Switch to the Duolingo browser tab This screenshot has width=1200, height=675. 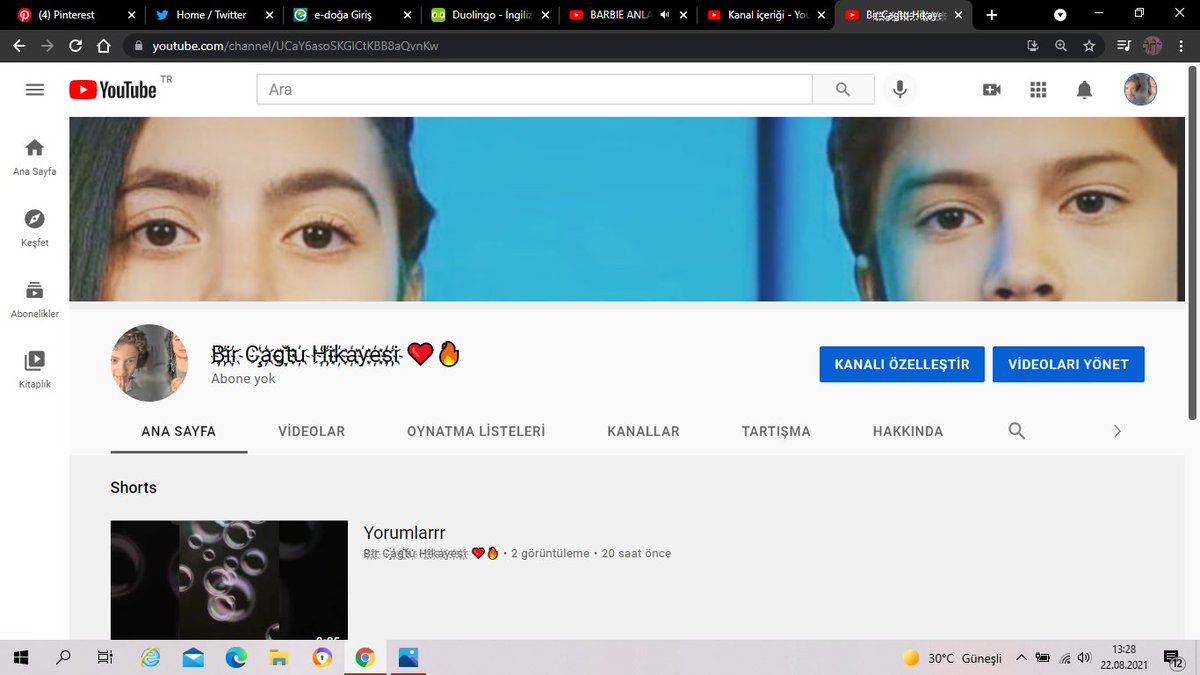(x=486, y=15)
